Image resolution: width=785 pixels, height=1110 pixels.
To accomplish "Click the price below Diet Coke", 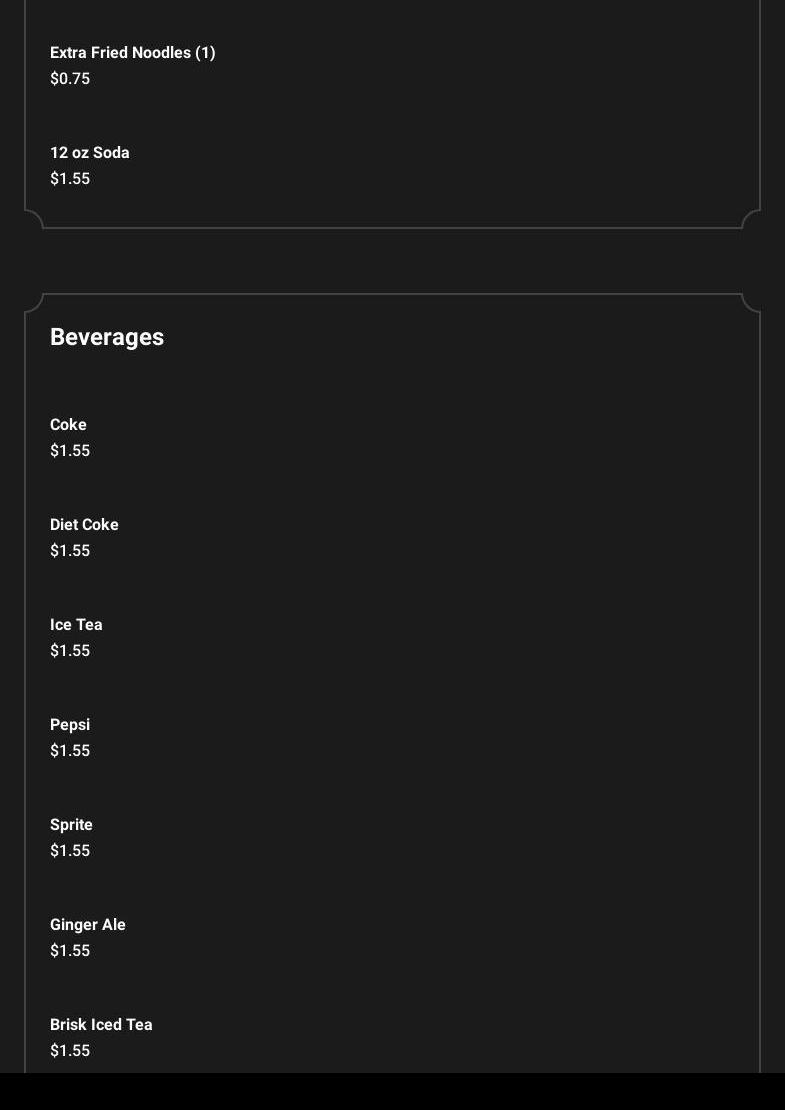I will [70, 551].
